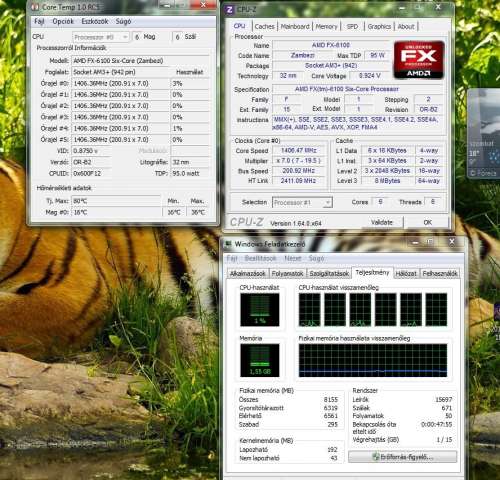Screen dimensions: 500x480
Task: Click the weather gadget on the desktop
Action: (484, 133)
